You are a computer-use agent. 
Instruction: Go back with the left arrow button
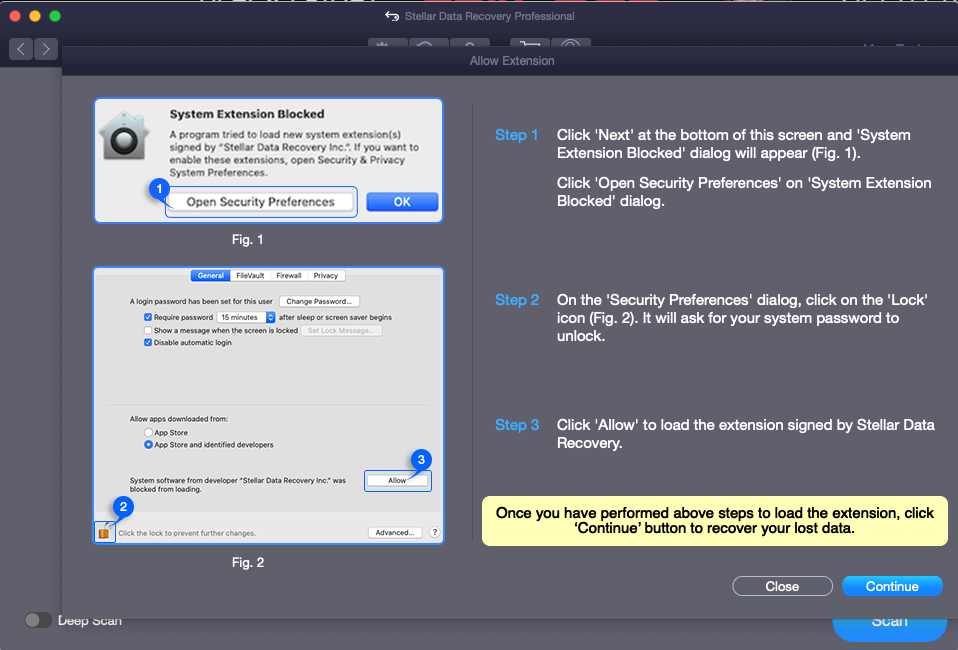22,49
